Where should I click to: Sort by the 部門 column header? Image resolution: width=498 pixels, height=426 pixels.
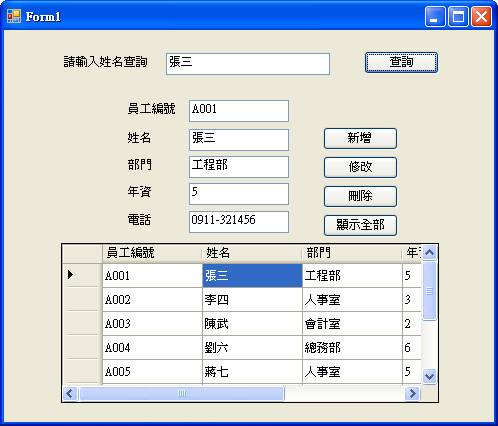352,253
